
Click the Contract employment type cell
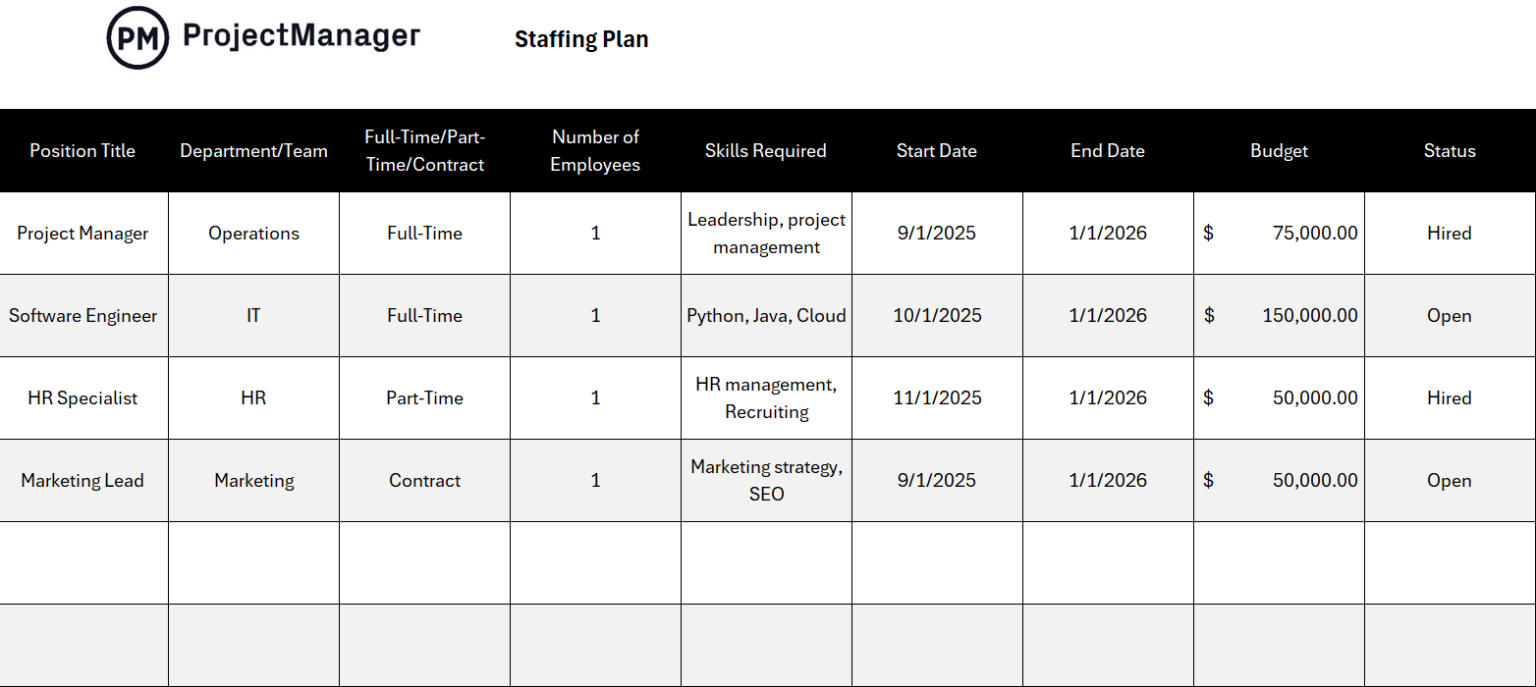click(425, 481)
